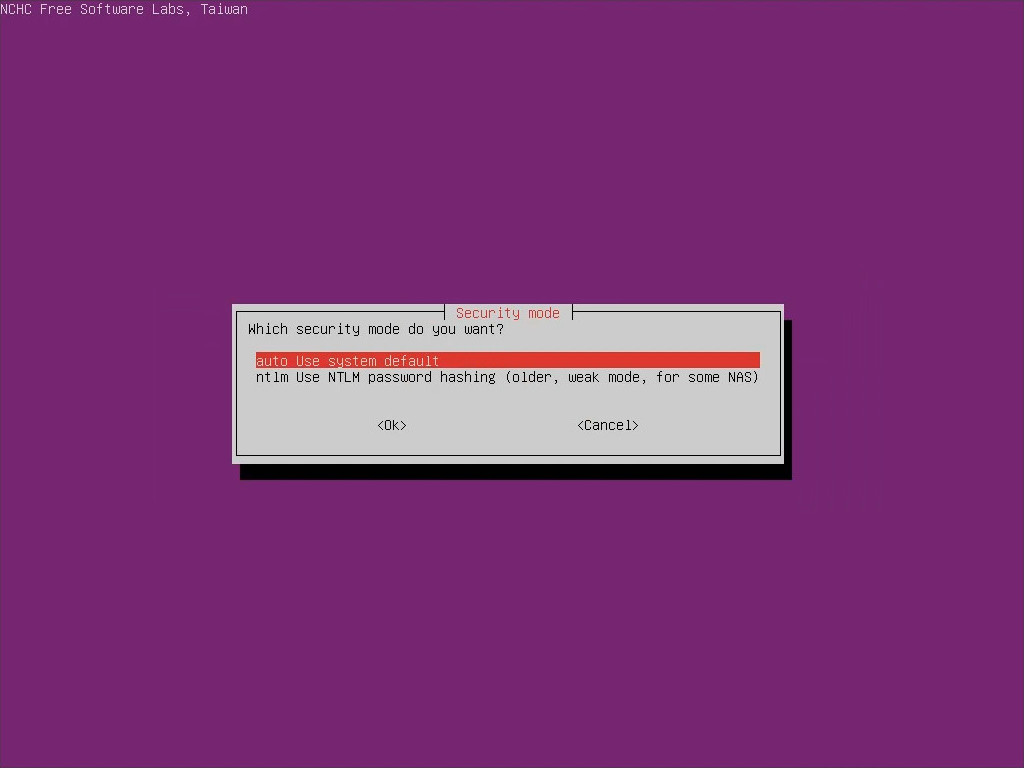Click the "auto" tag in the highlighted row
Image resolution: width=1024 pixels, height=768 pixels.
coord(272,361)
